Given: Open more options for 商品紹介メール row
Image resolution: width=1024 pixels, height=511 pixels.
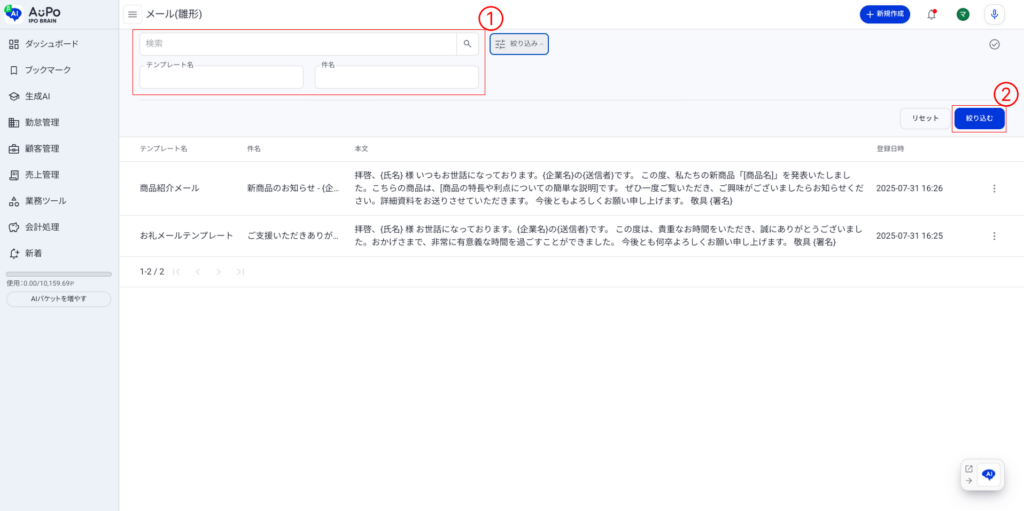Looking at the screenshot, I should tap(993, 188).
